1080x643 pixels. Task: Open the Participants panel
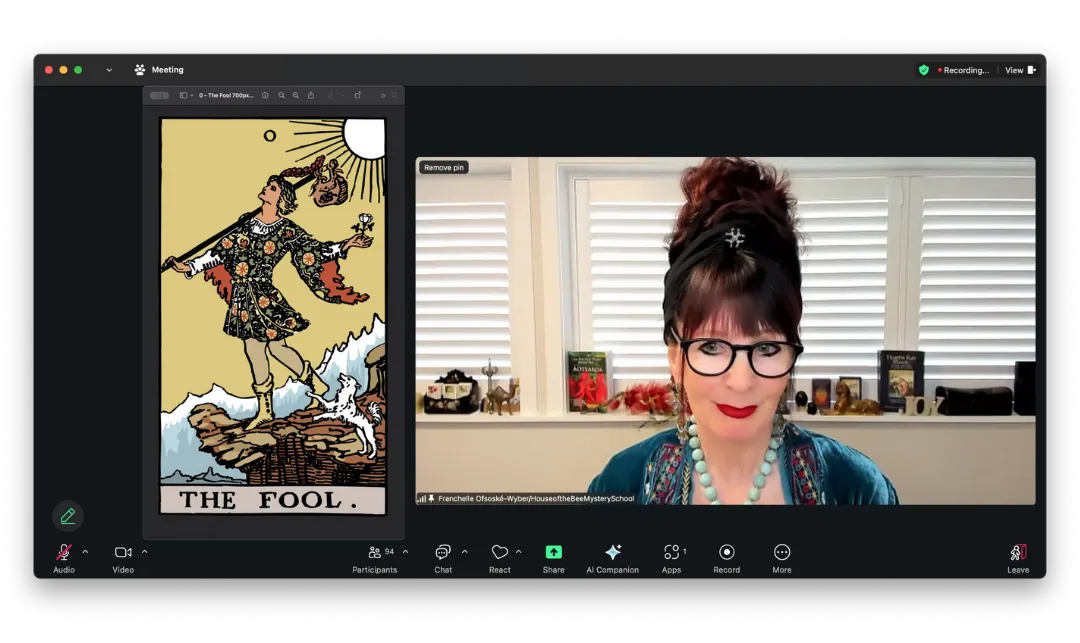[374, 553]
